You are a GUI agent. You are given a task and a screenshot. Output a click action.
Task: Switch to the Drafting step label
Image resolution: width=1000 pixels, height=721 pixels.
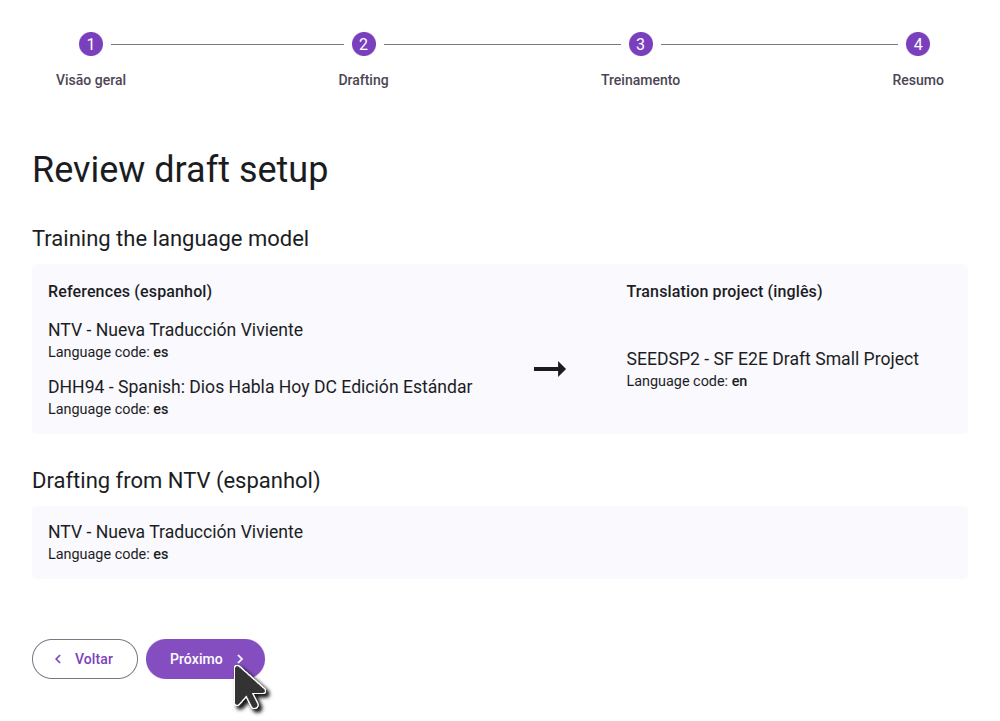[363, 80]
